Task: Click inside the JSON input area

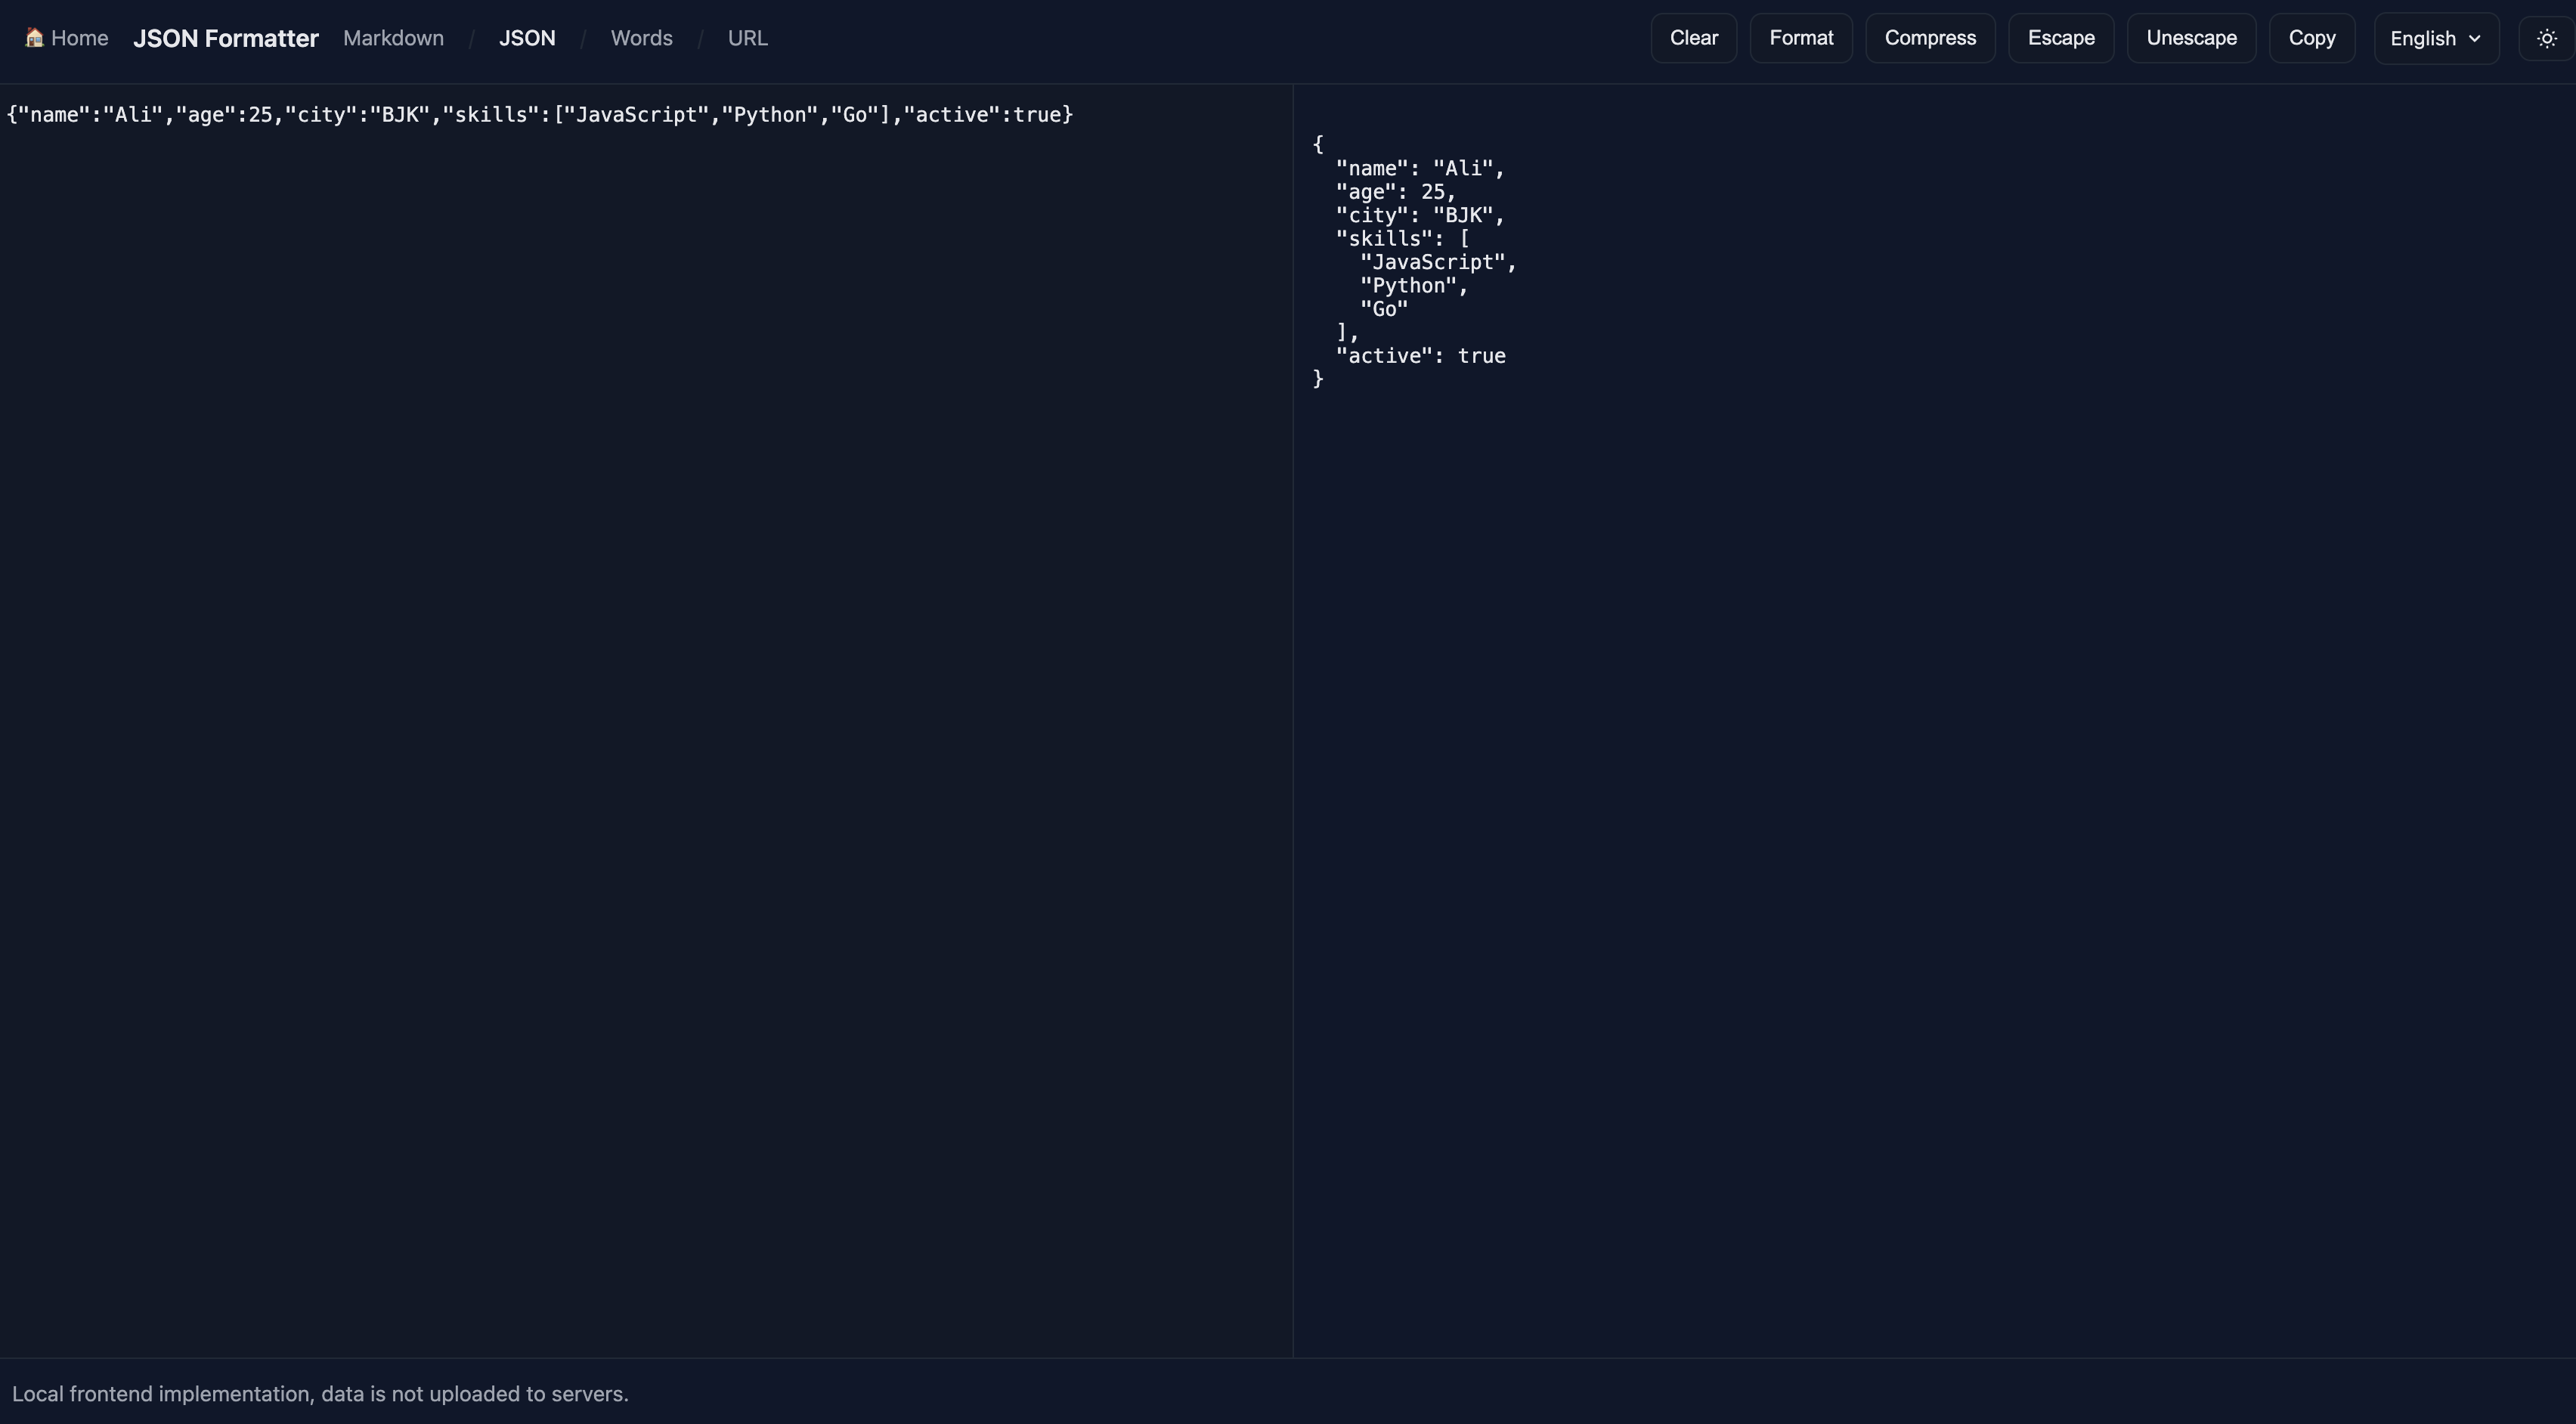Action: (x=640, y=600)
